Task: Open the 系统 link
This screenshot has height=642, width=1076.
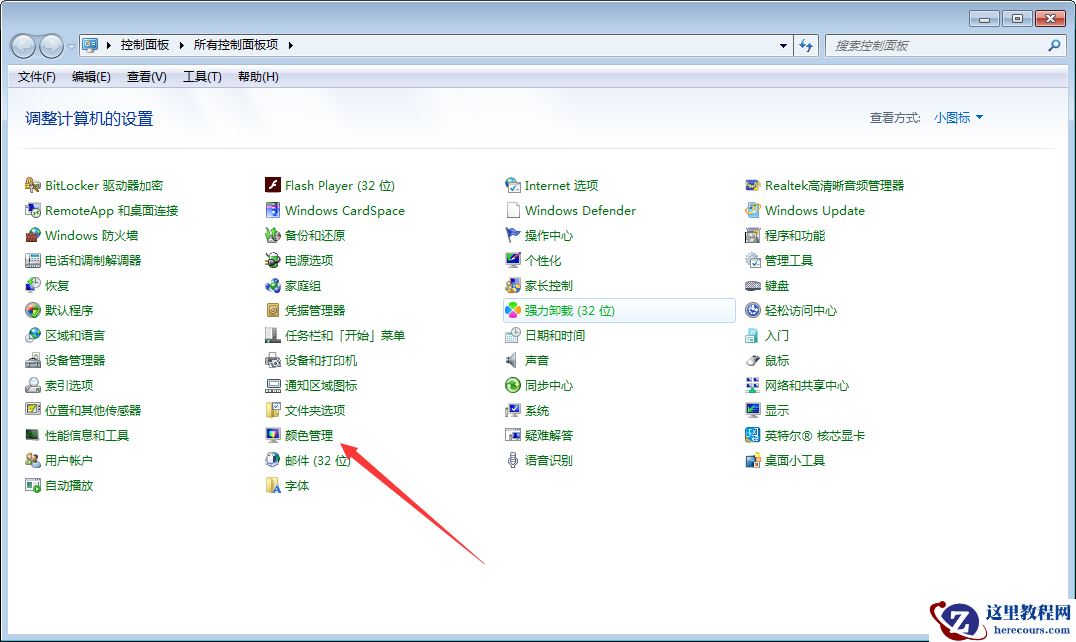Action: [x=537, y=411]
